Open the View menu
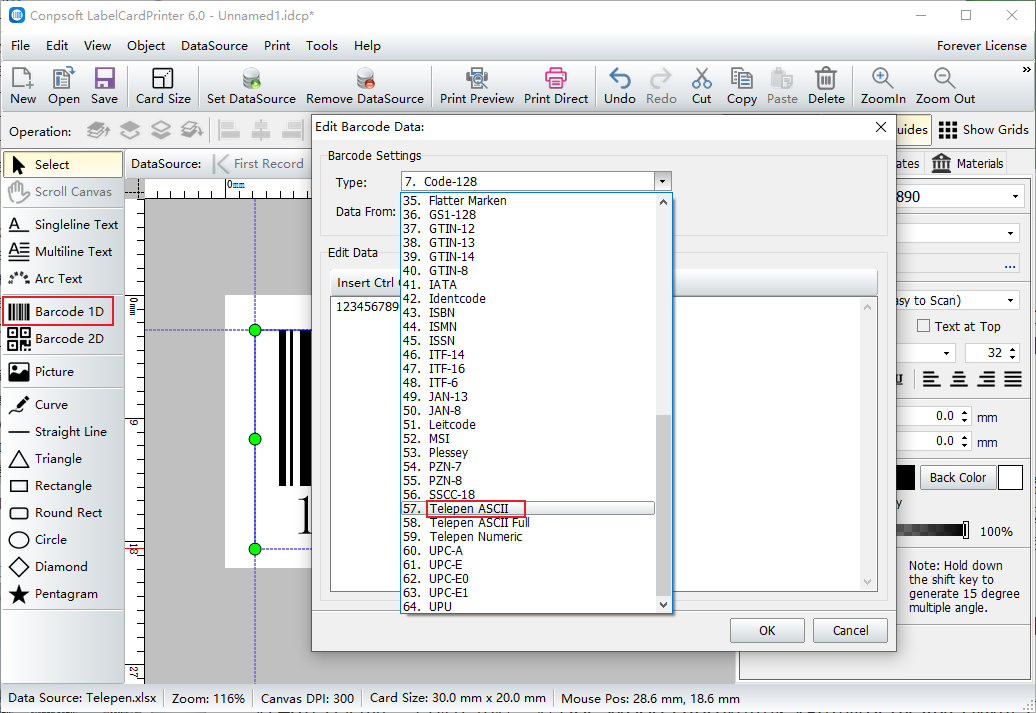 point(97,46)
